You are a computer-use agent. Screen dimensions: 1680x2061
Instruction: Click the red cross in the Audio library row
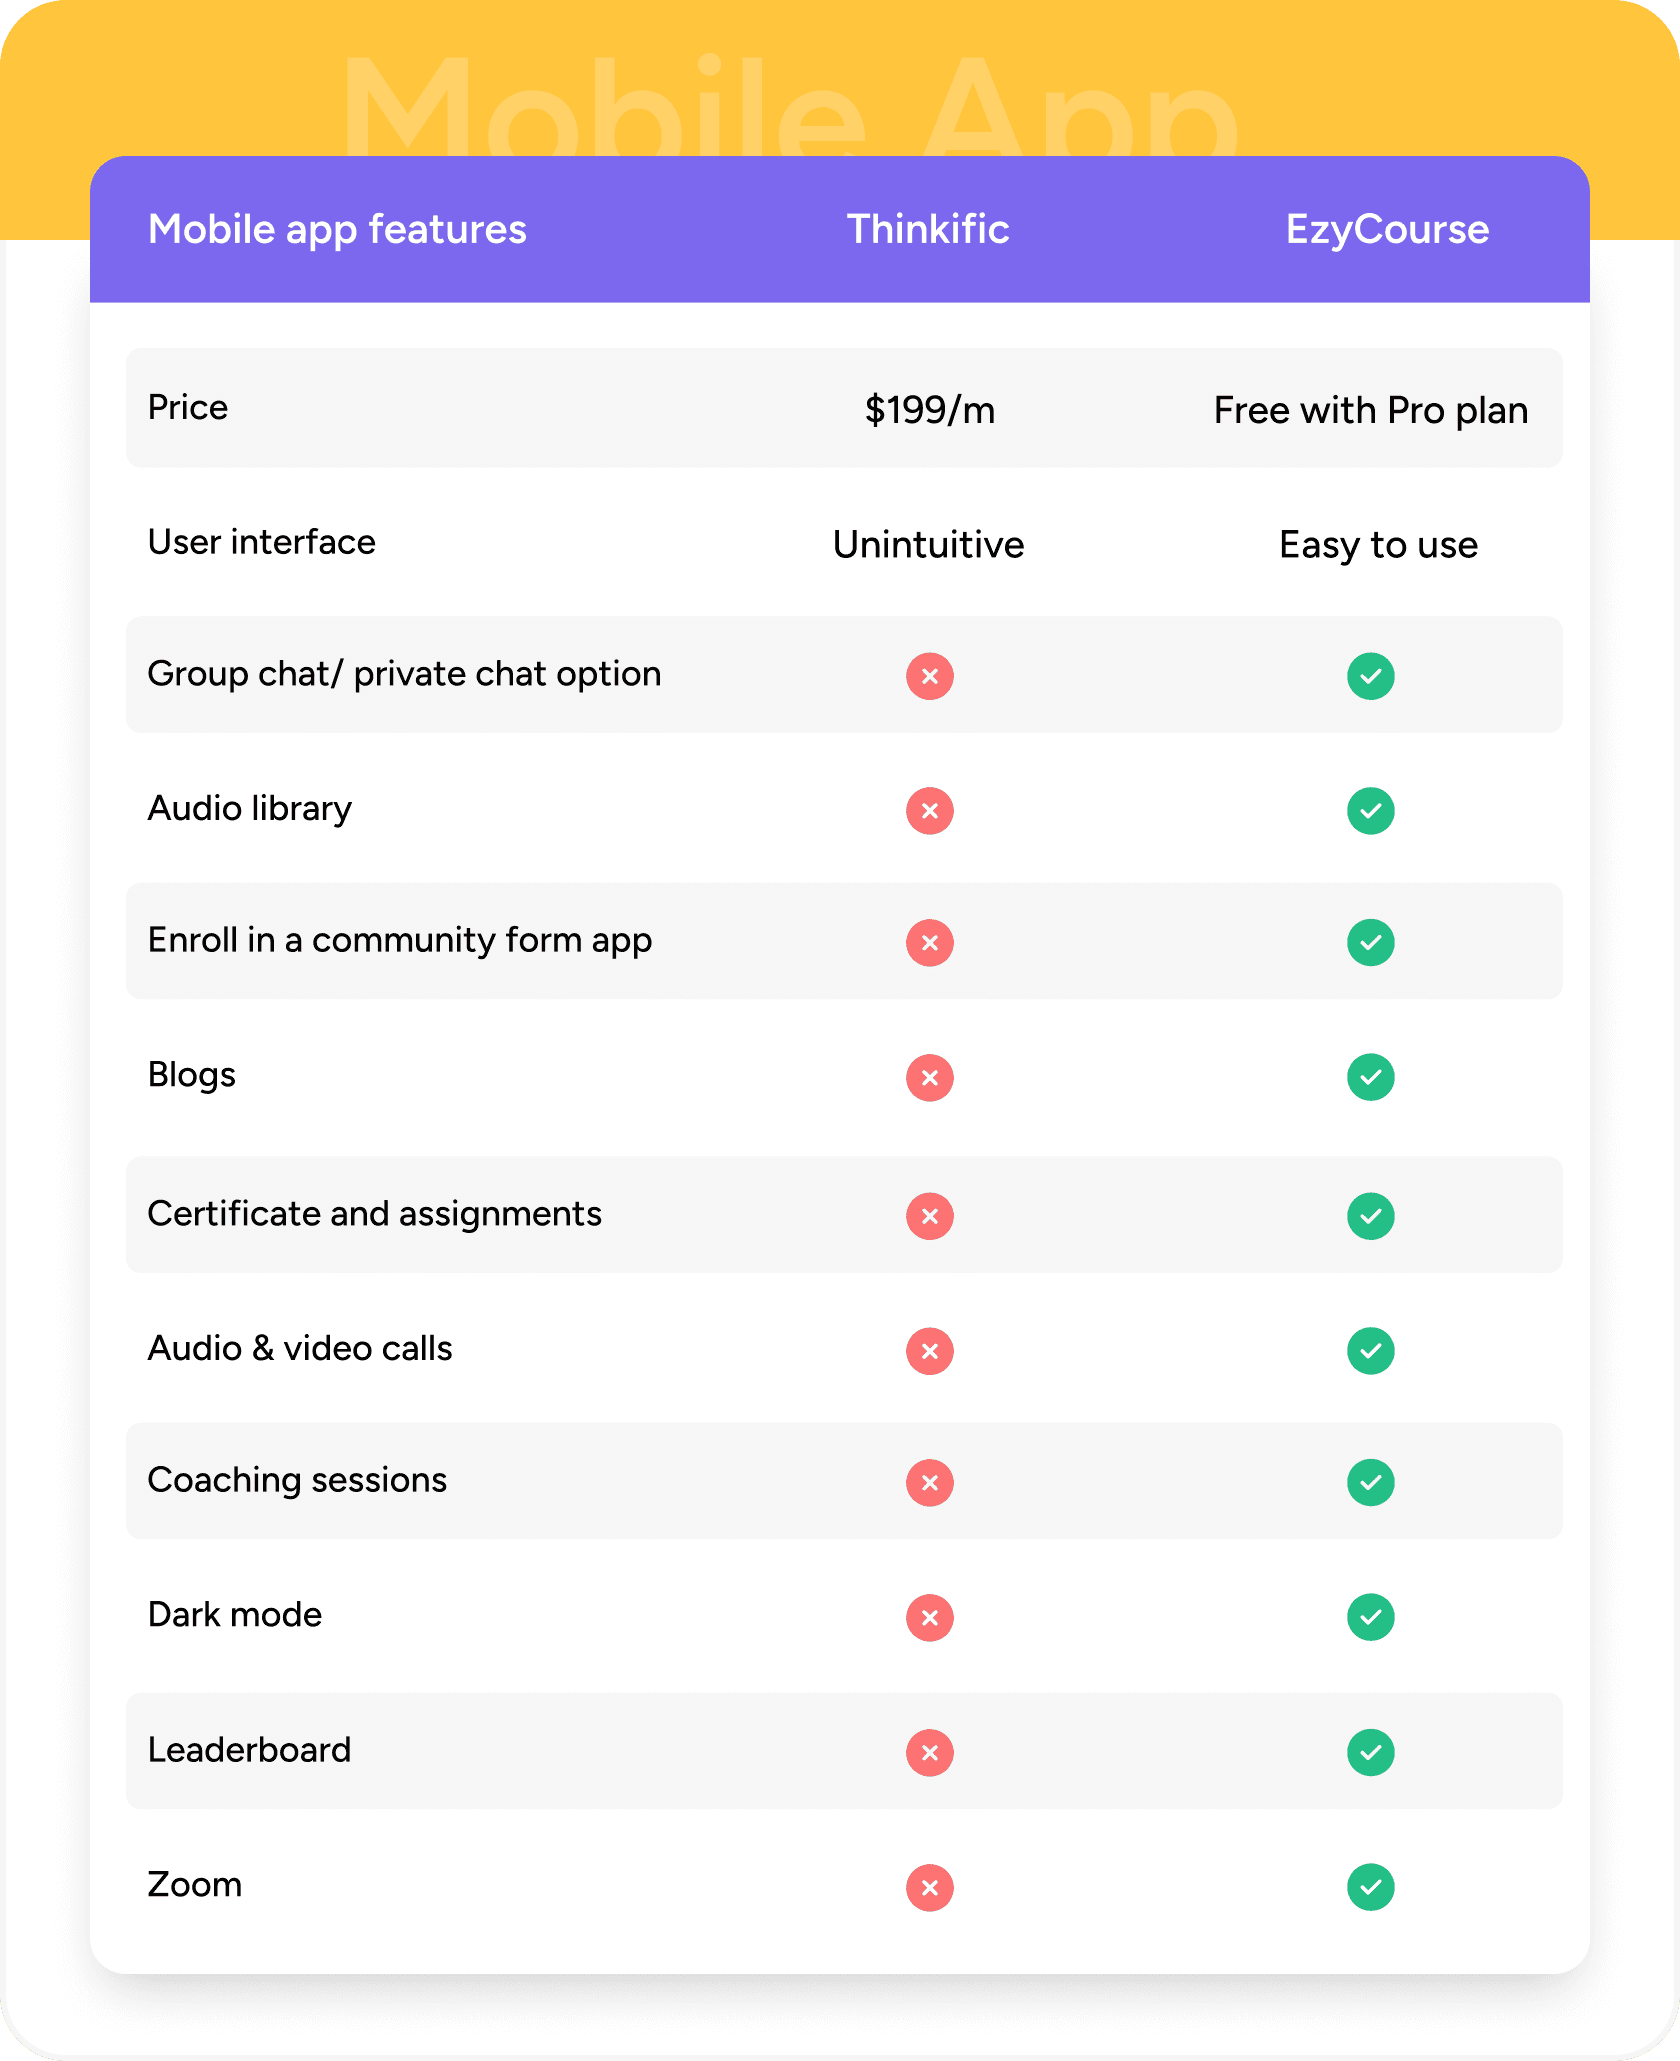tap(929, 810)
